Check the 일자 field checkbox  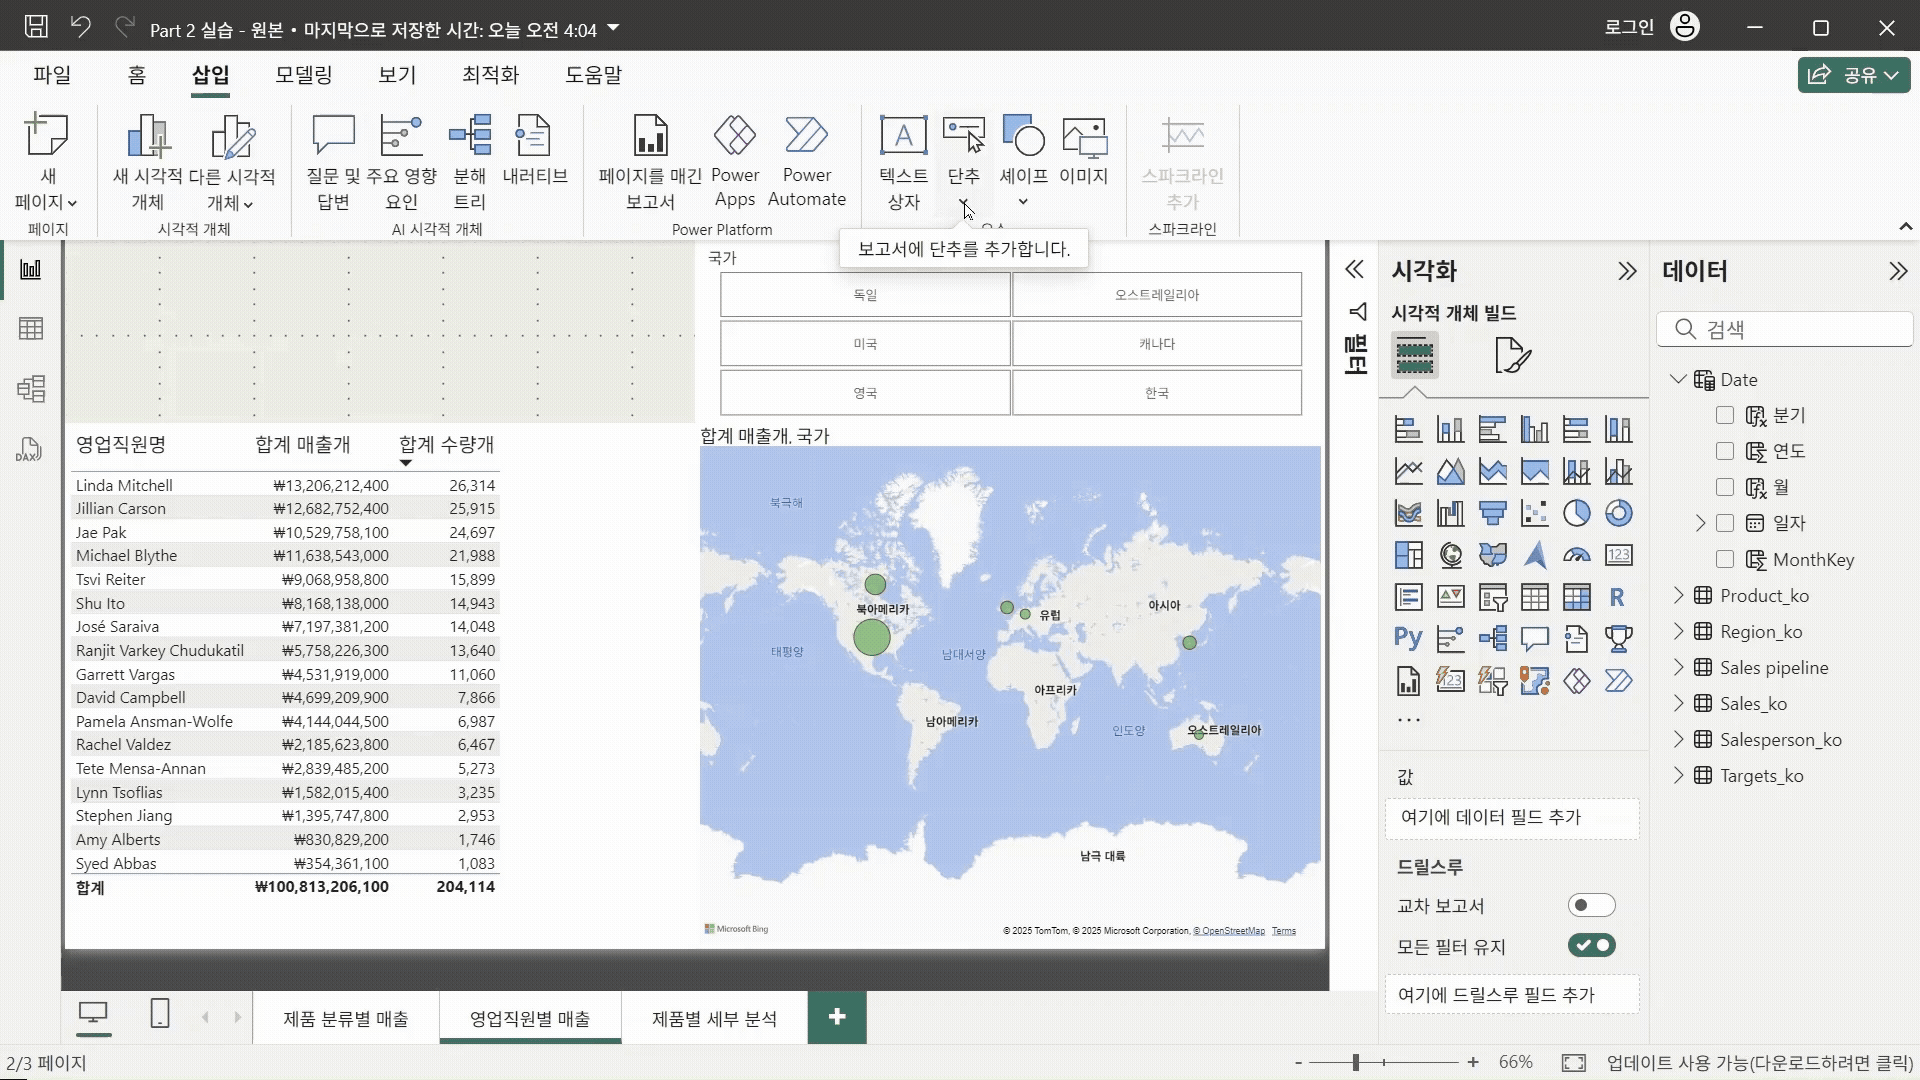pyautogui.click(x=1724, y=523)
